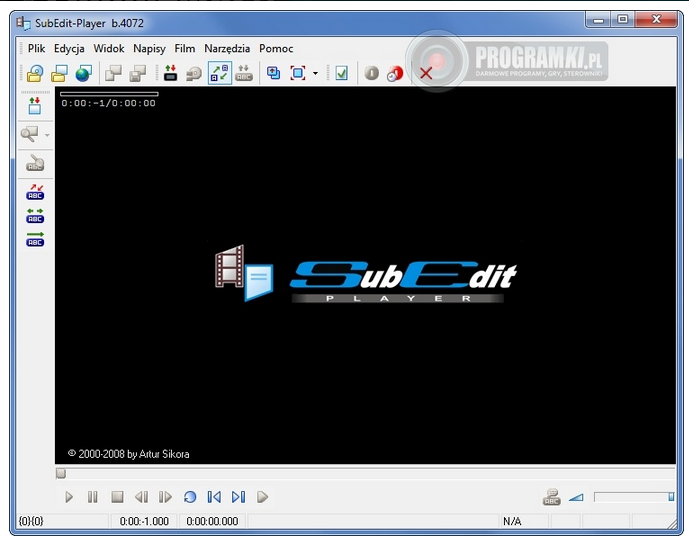This screenshot has width=689, height=541.
Task: Click the rightmost gray play arrow button
Action: (x=262, y=497)
